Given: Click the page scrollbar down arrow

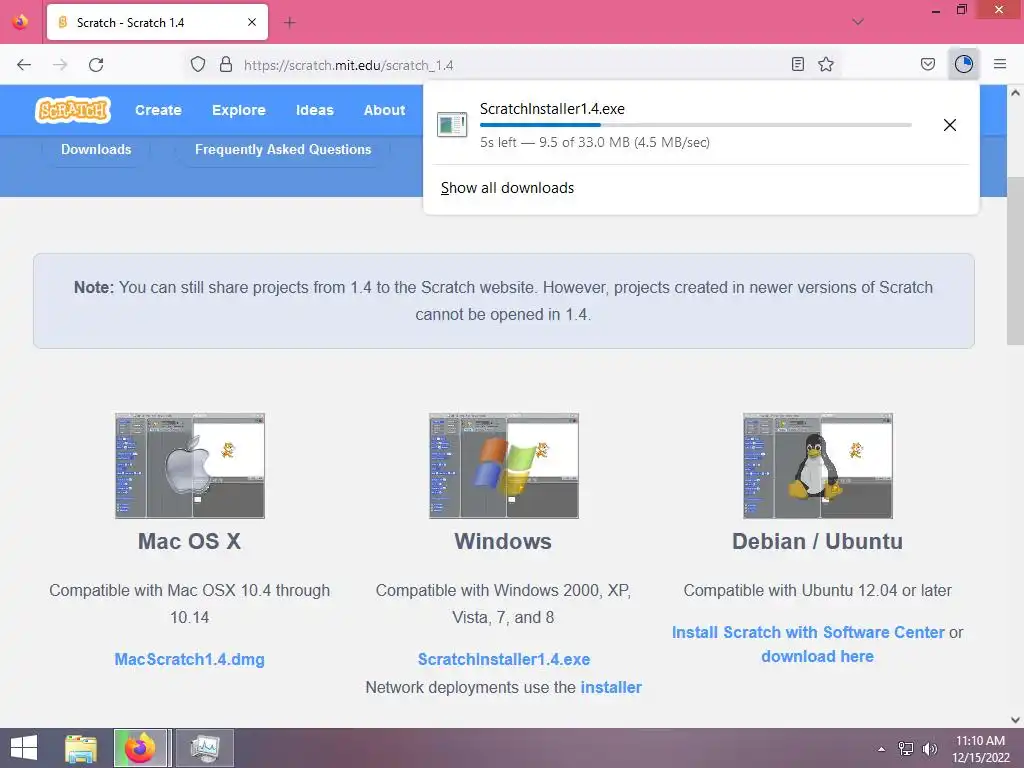Looking at the screenshot, I should click(x=1016, y=720).
